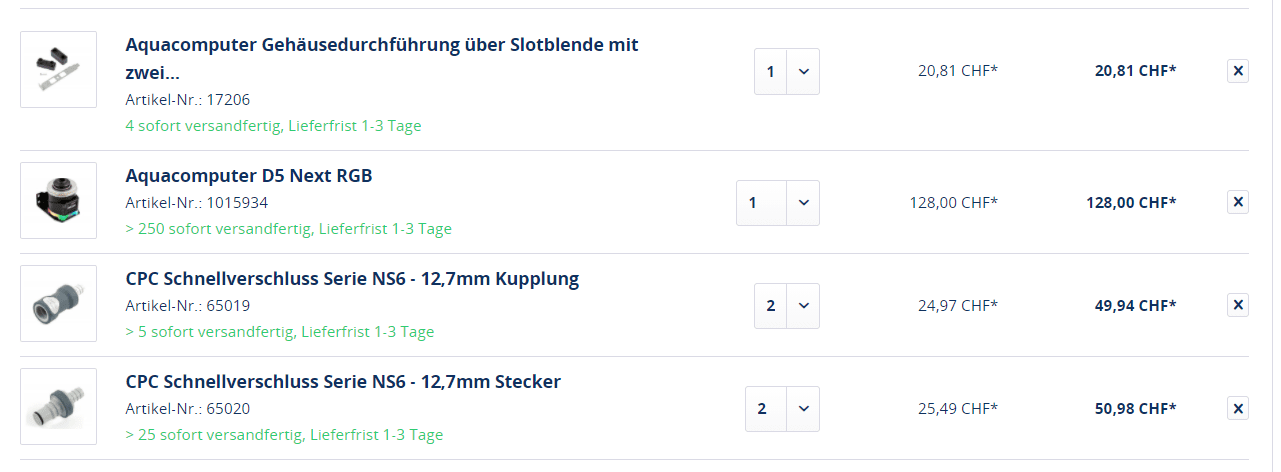Remove Aquacomputer D5 Next RGB from cart
1281x472 pixels.
(x=1237, y=202)
